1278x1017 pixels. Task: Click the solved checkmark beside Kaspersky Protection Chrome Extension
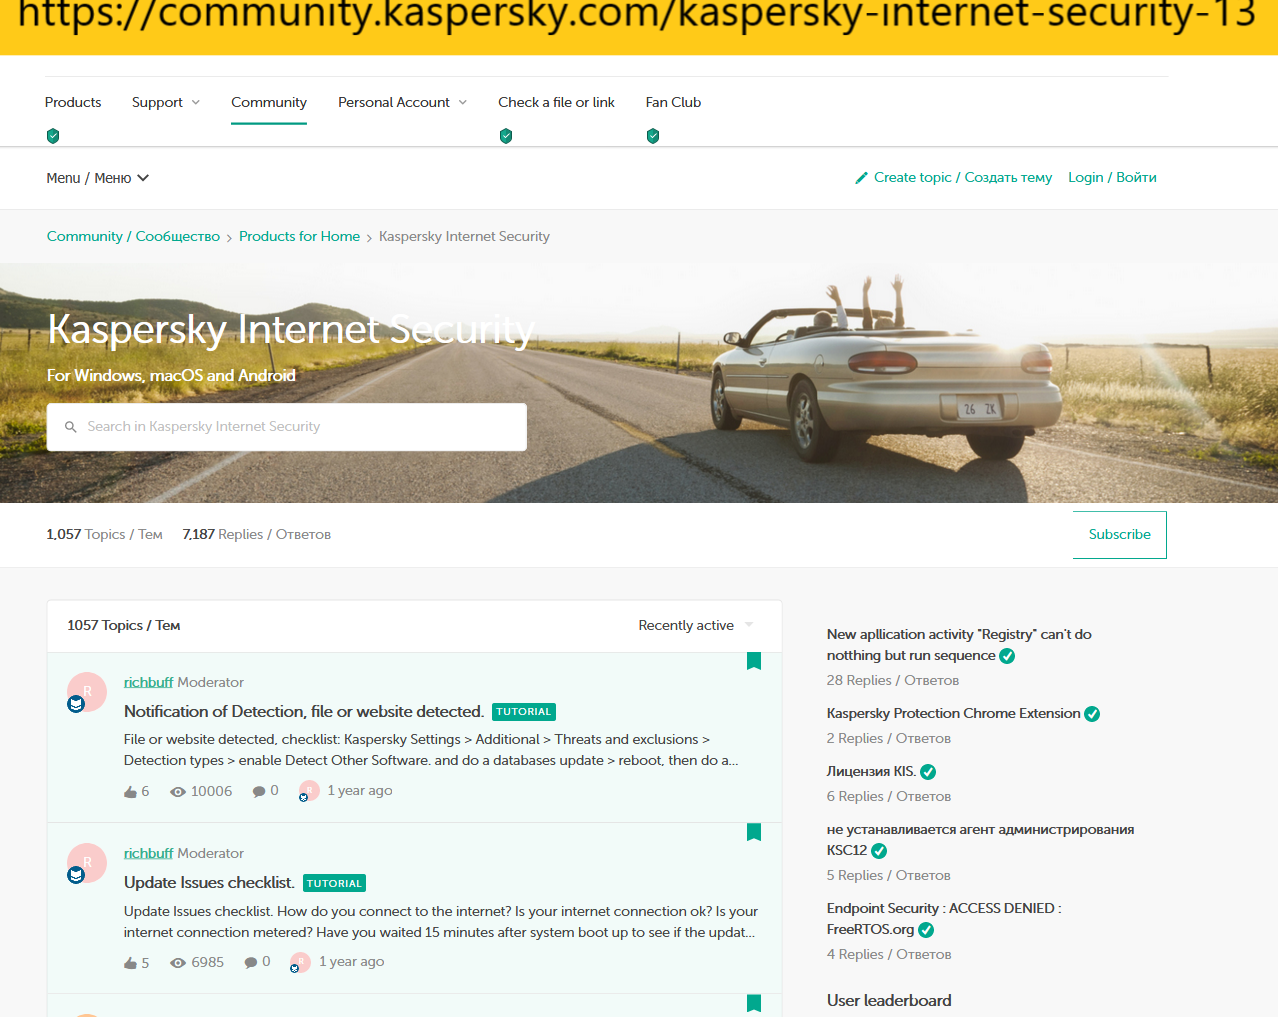click(1092, 714)
